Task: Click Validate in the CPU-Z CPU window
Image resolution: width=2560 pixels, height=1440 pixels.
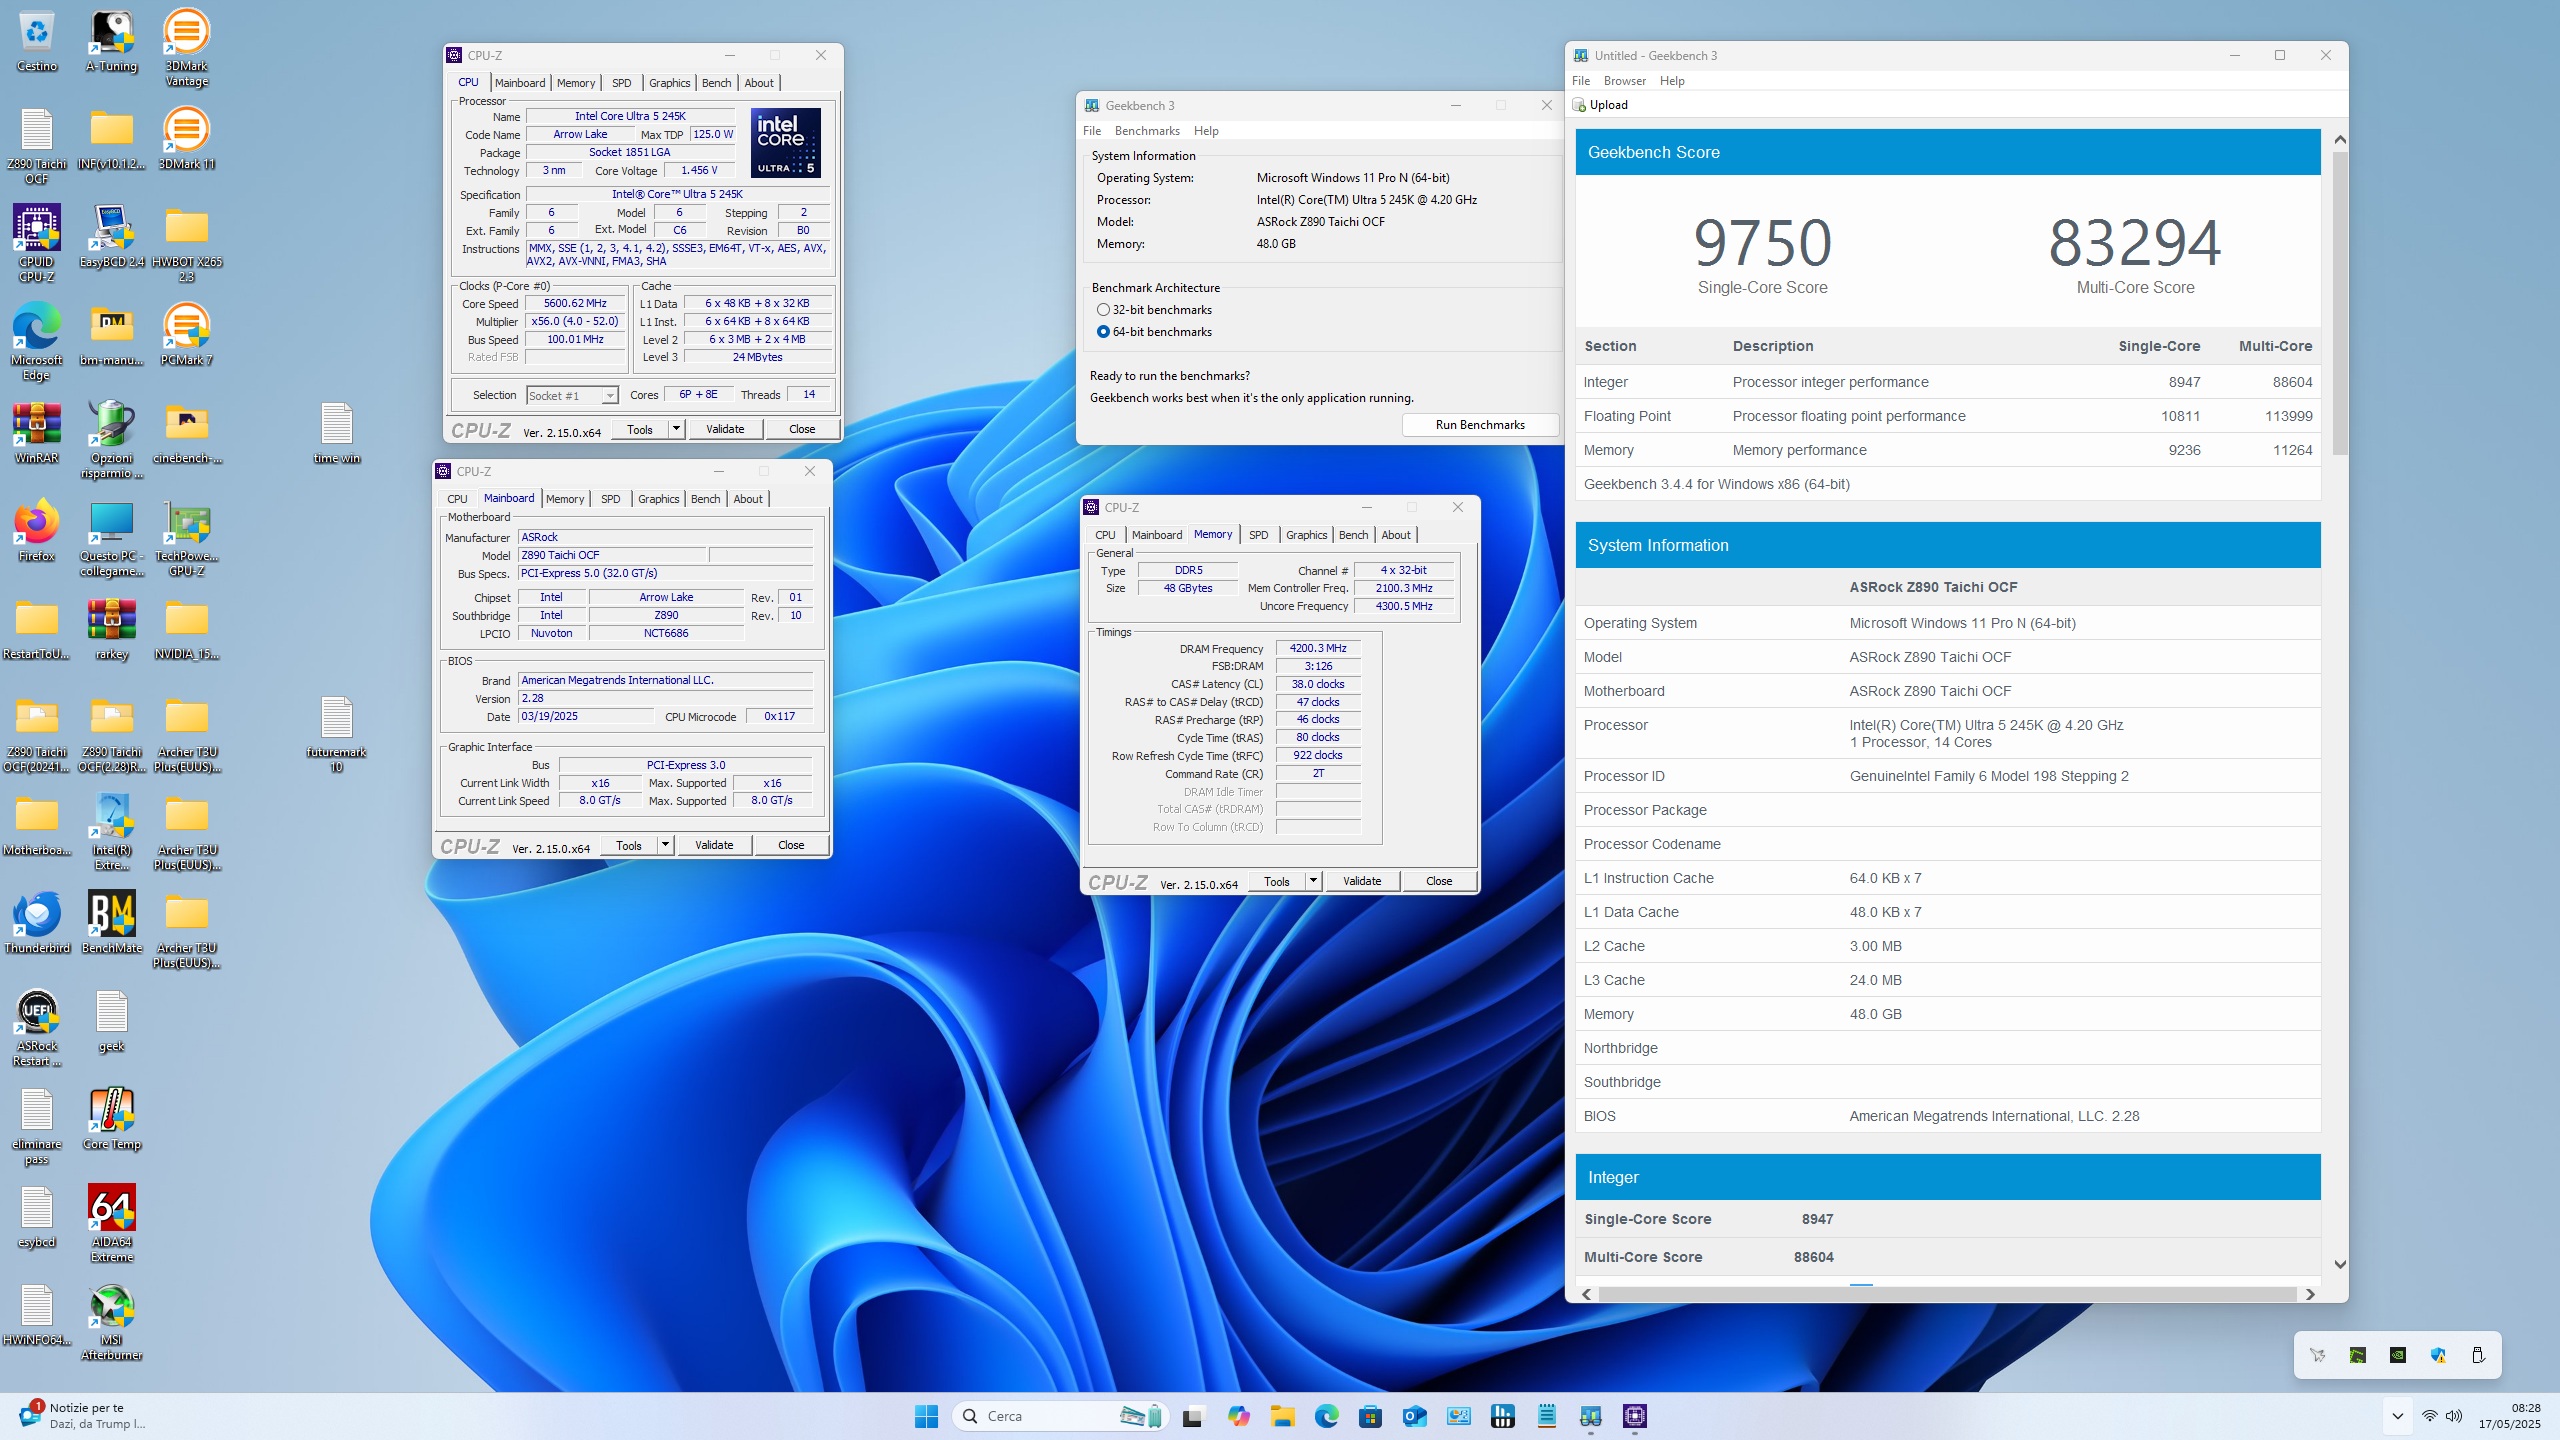Action: coord(725,429)
